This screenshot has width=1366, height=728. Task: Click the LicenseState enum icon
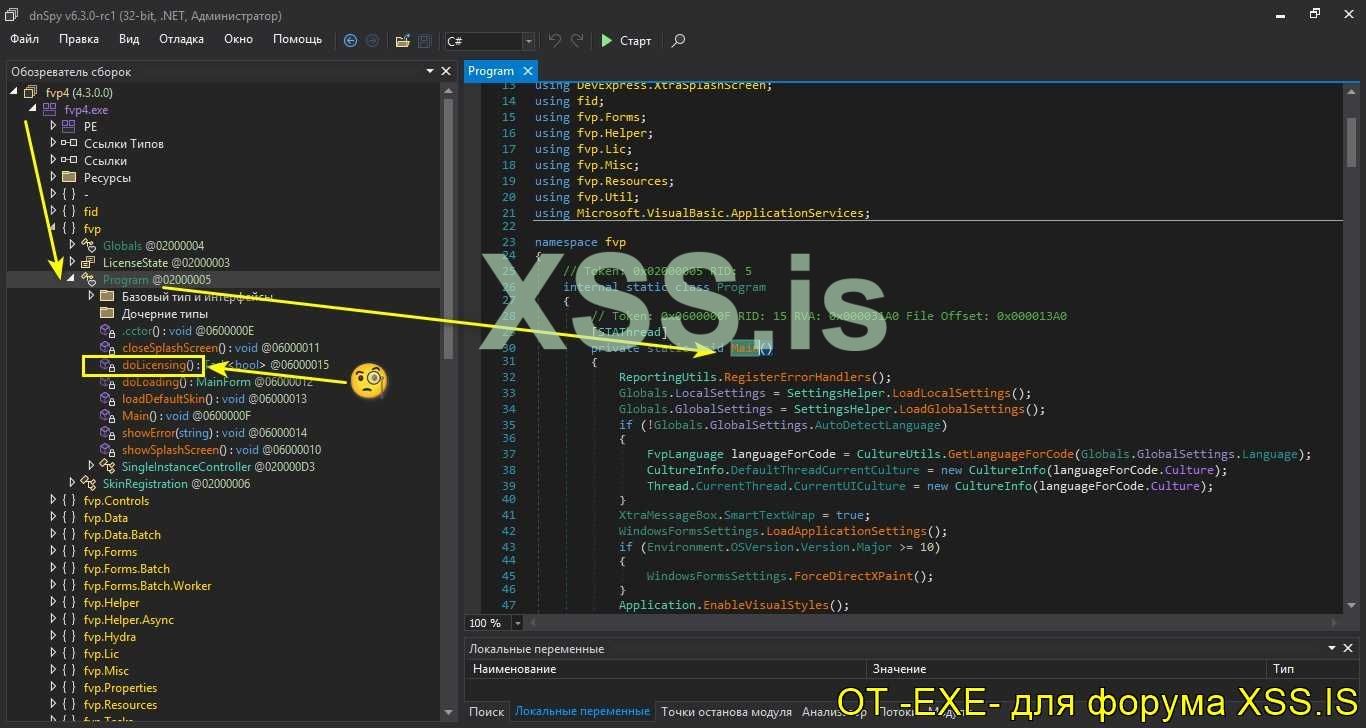pos(87,263)
